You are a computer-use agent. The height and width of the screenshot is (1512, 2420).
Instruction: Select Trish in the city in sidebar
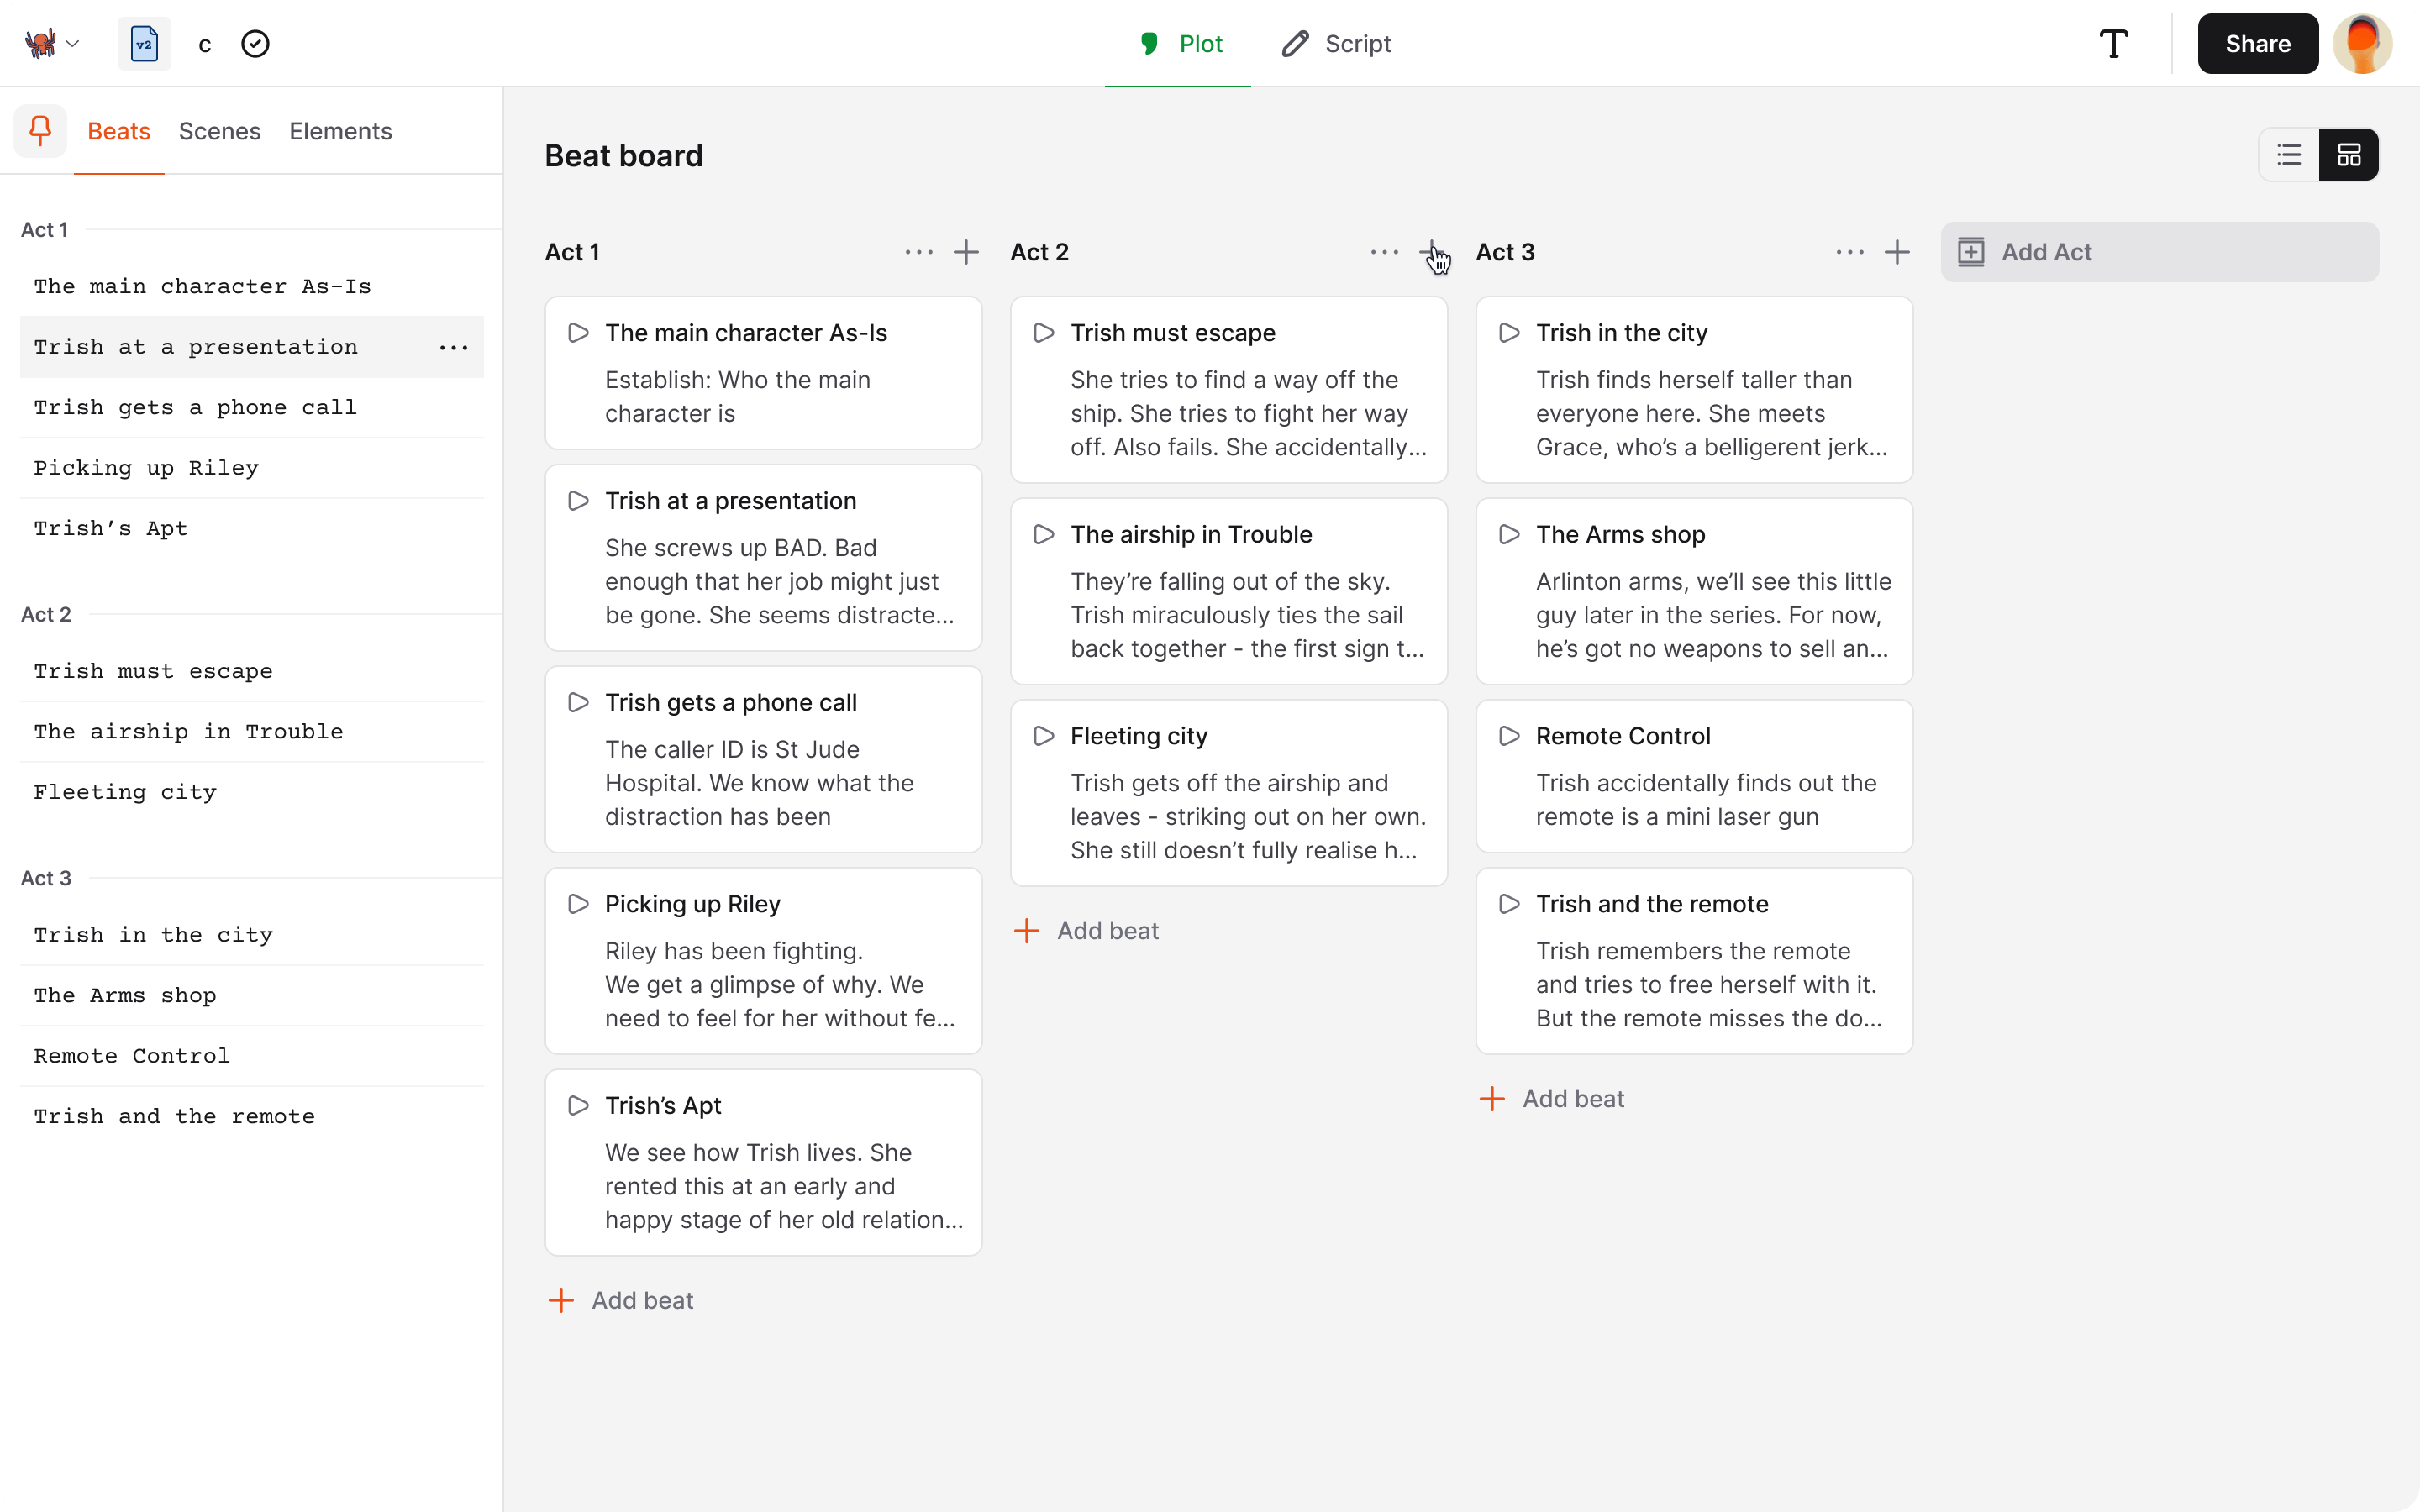tap(252, 935)
